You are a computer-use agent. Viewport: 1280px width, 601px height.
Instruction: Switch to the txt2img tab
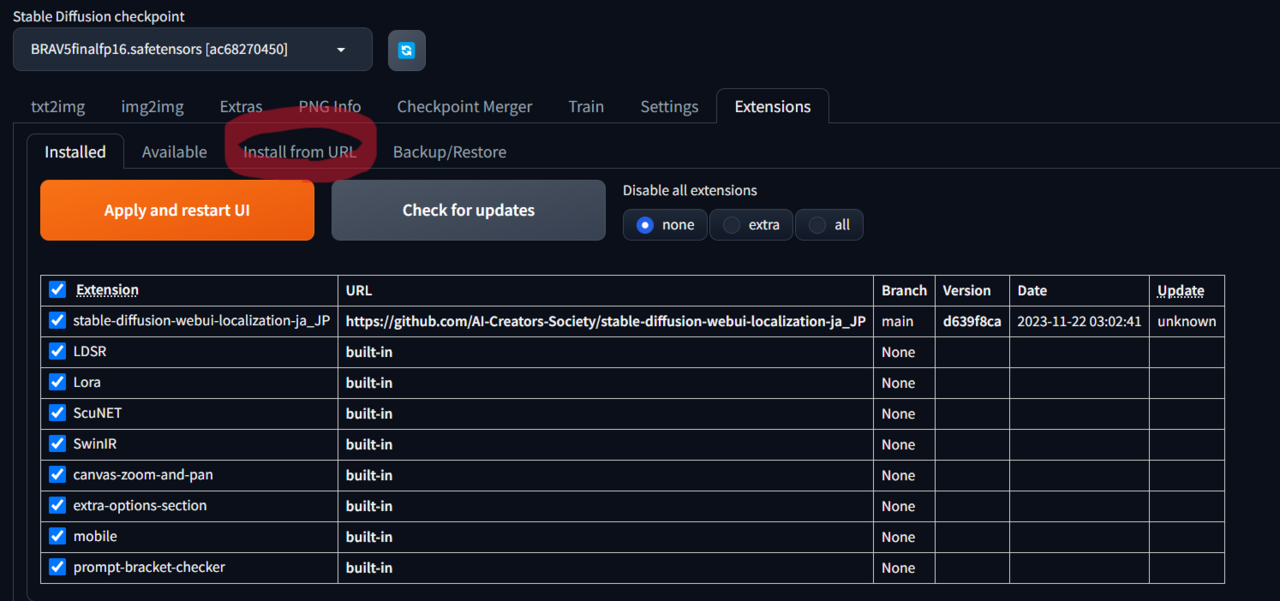point(57,106)
